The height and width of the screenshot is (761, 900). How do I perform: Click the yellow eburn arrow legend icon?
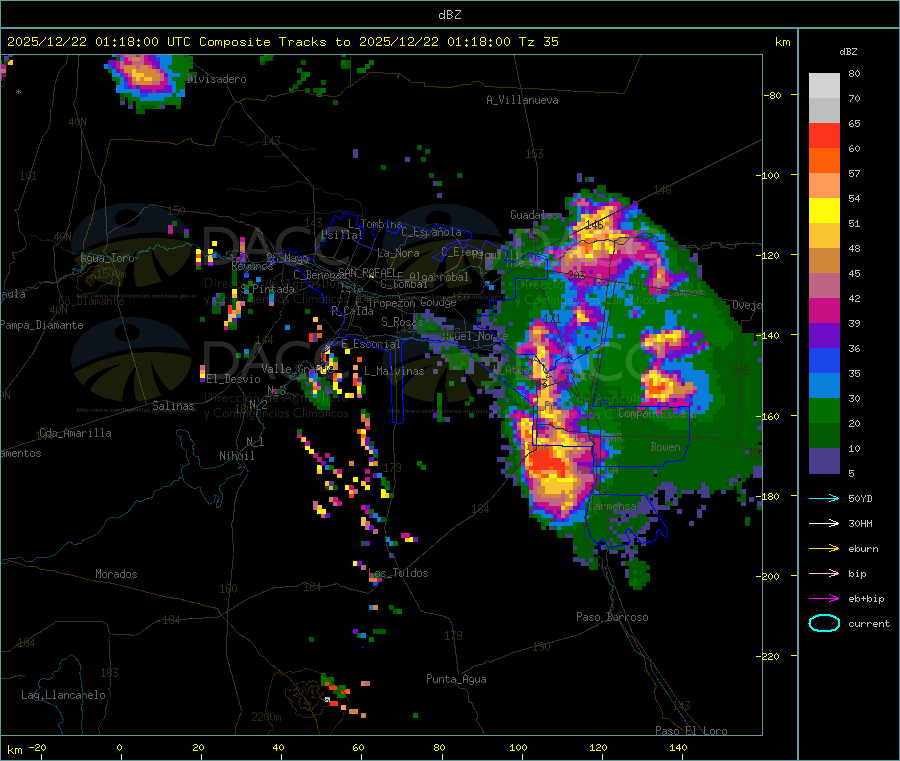[824, 548]
